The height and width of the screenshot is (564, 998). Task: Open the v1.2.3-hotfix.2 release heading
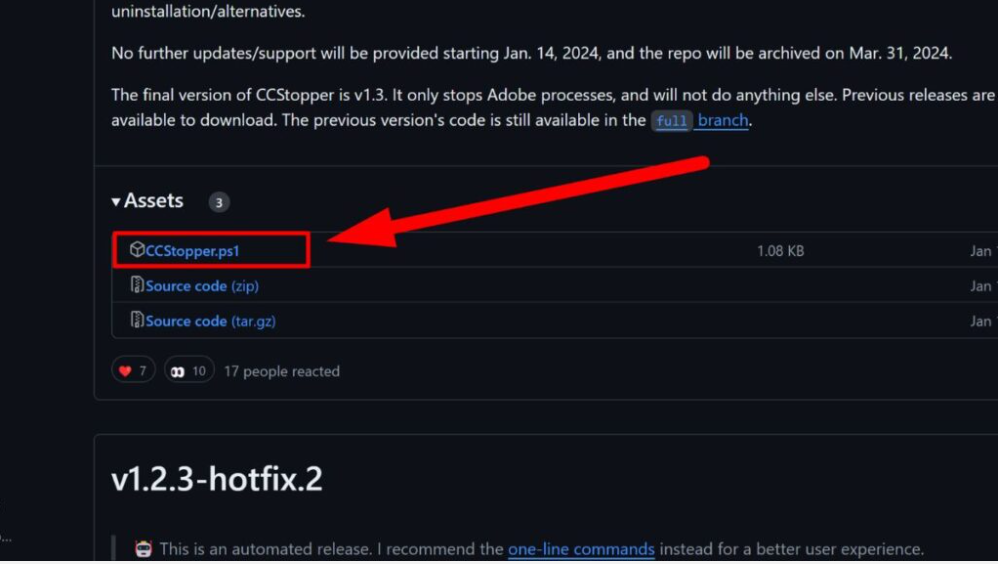click(x=216, y=479)
